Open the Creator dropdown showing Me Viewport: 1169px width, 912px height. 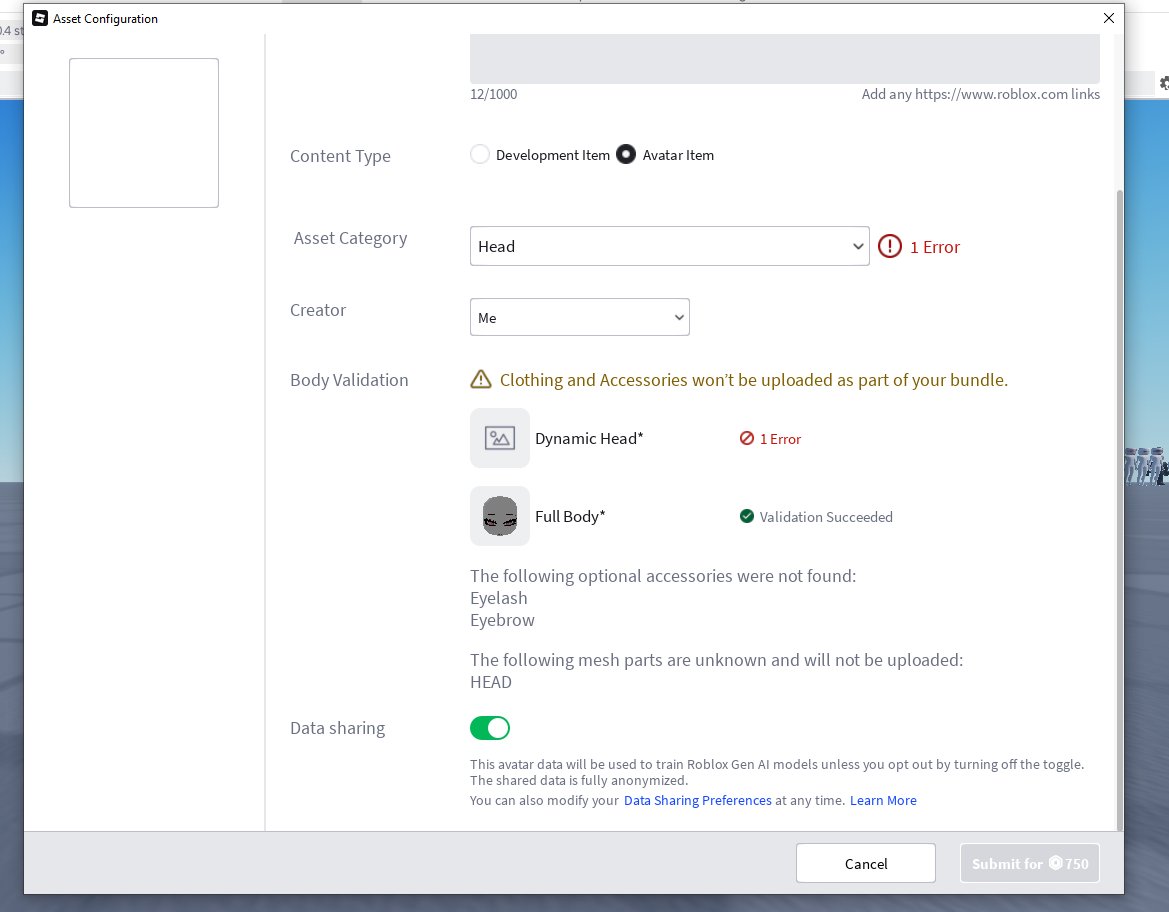579,318
